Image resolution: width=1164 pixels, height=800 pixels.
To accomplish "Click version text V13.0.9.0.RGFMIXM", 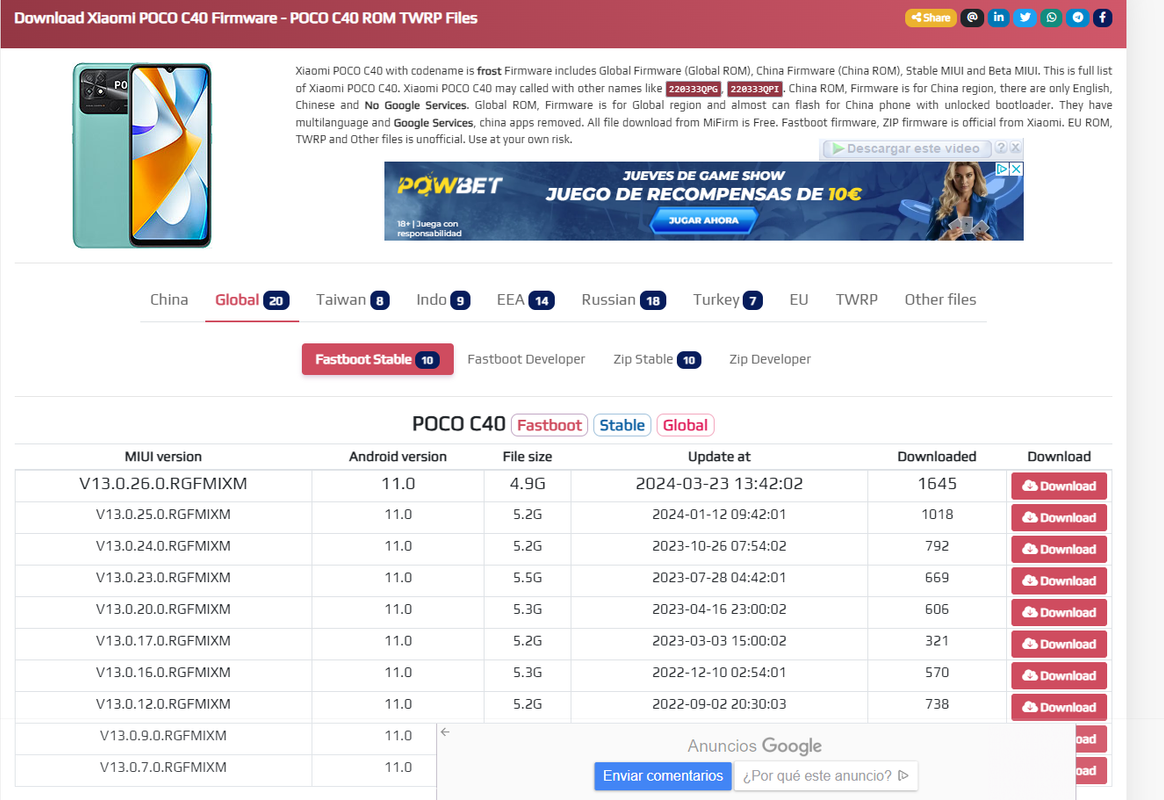I will [163, 735].
